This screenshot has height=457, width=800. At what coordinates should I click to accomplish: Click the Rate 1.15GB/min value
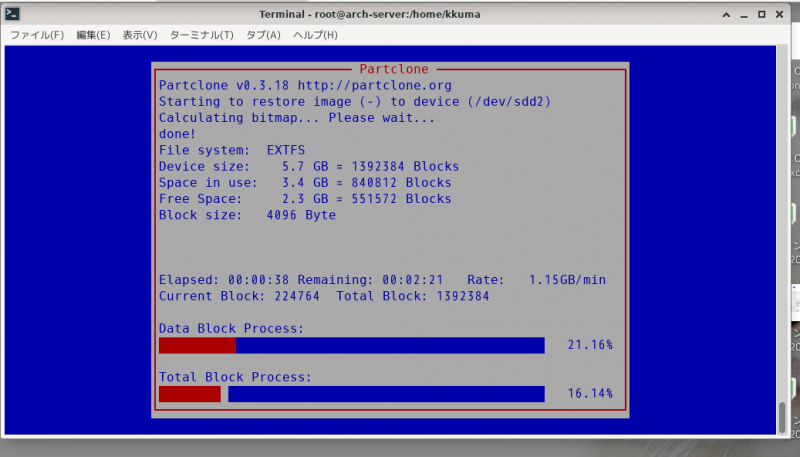(566, 280)
